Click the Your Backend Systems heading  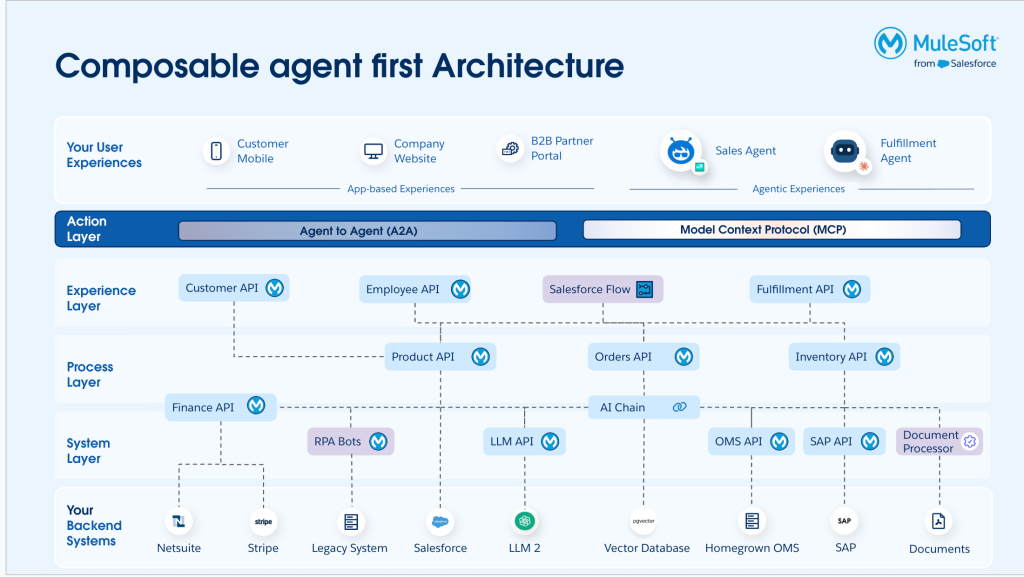point(94,525)
